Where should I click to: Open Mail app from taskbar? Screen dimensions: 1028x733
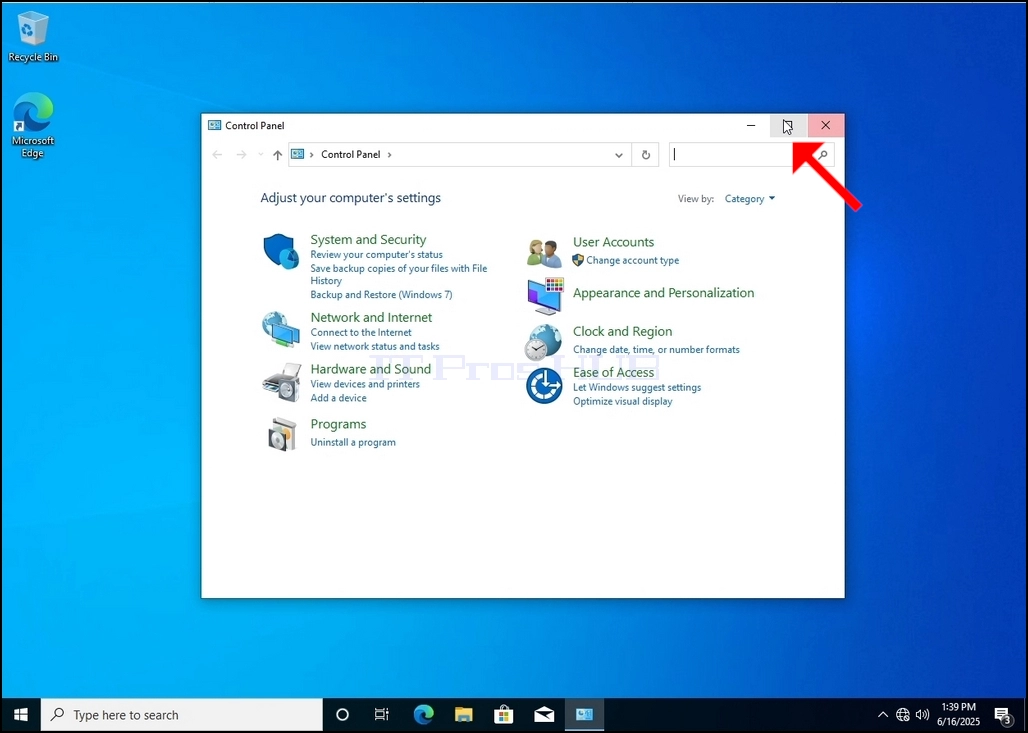tap(544, 715)
